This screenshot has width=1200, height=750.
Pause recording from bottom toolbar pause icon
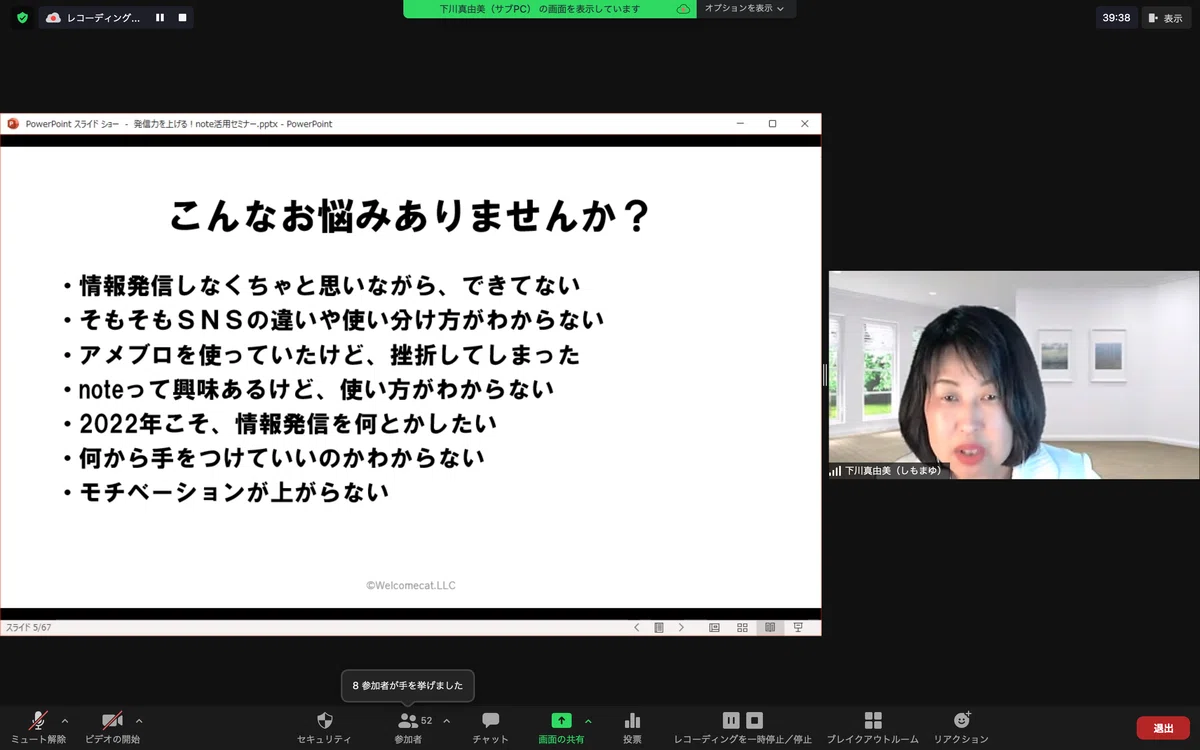pos(731,720)
